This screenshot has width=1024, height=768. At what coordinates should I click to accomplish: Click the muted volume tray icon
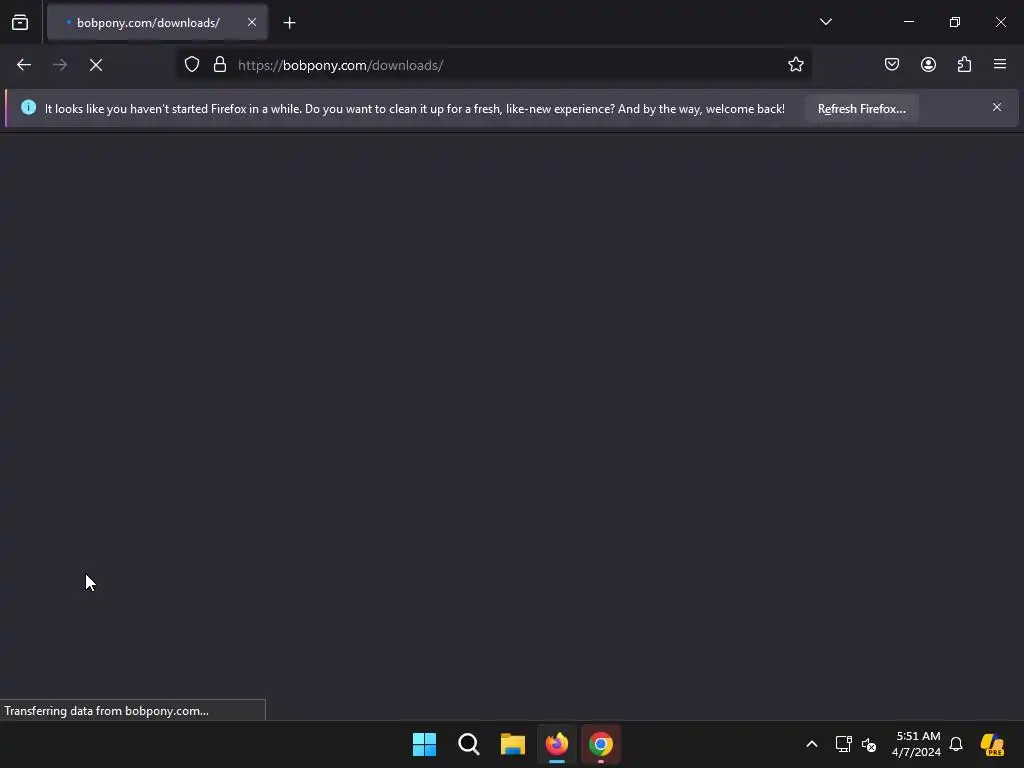[869, 744]
